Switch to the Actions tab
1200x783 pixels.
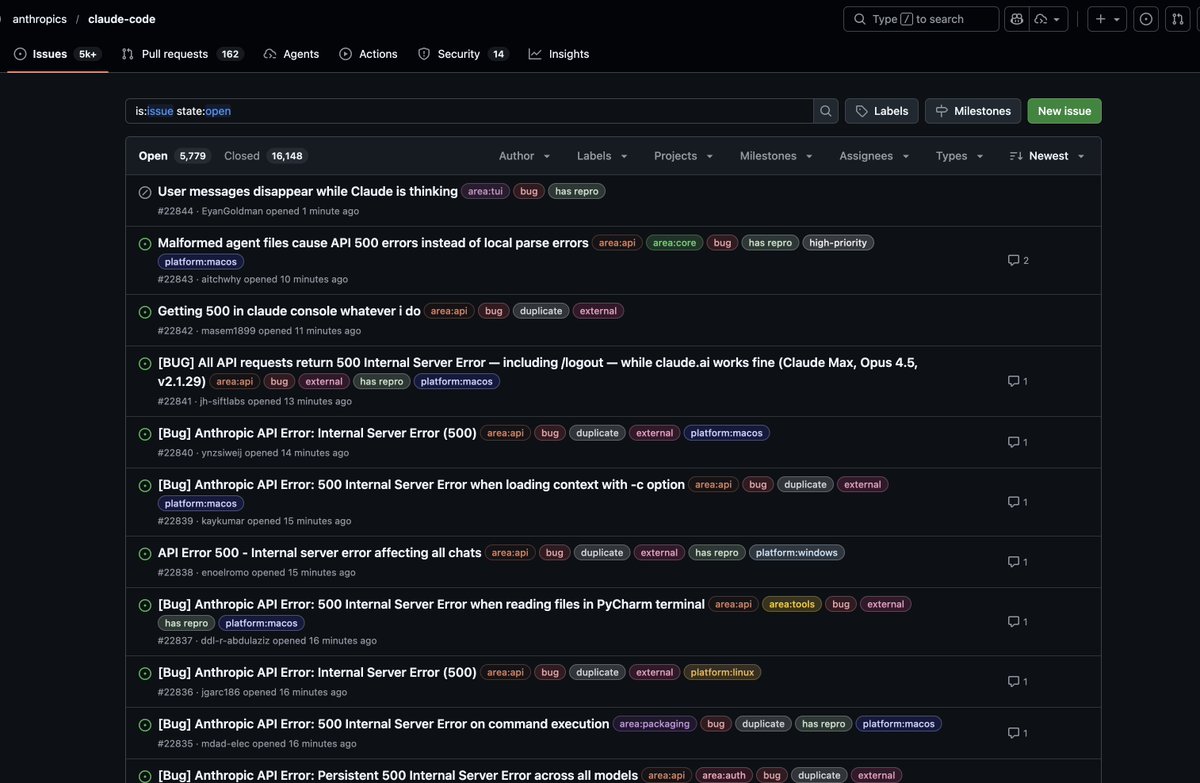[x=368, y=54]
